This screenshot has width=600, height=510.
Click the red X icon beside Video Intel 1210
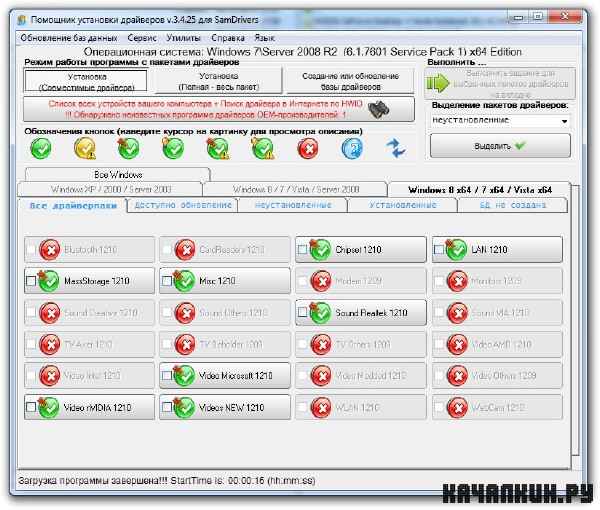pos(50,376)
